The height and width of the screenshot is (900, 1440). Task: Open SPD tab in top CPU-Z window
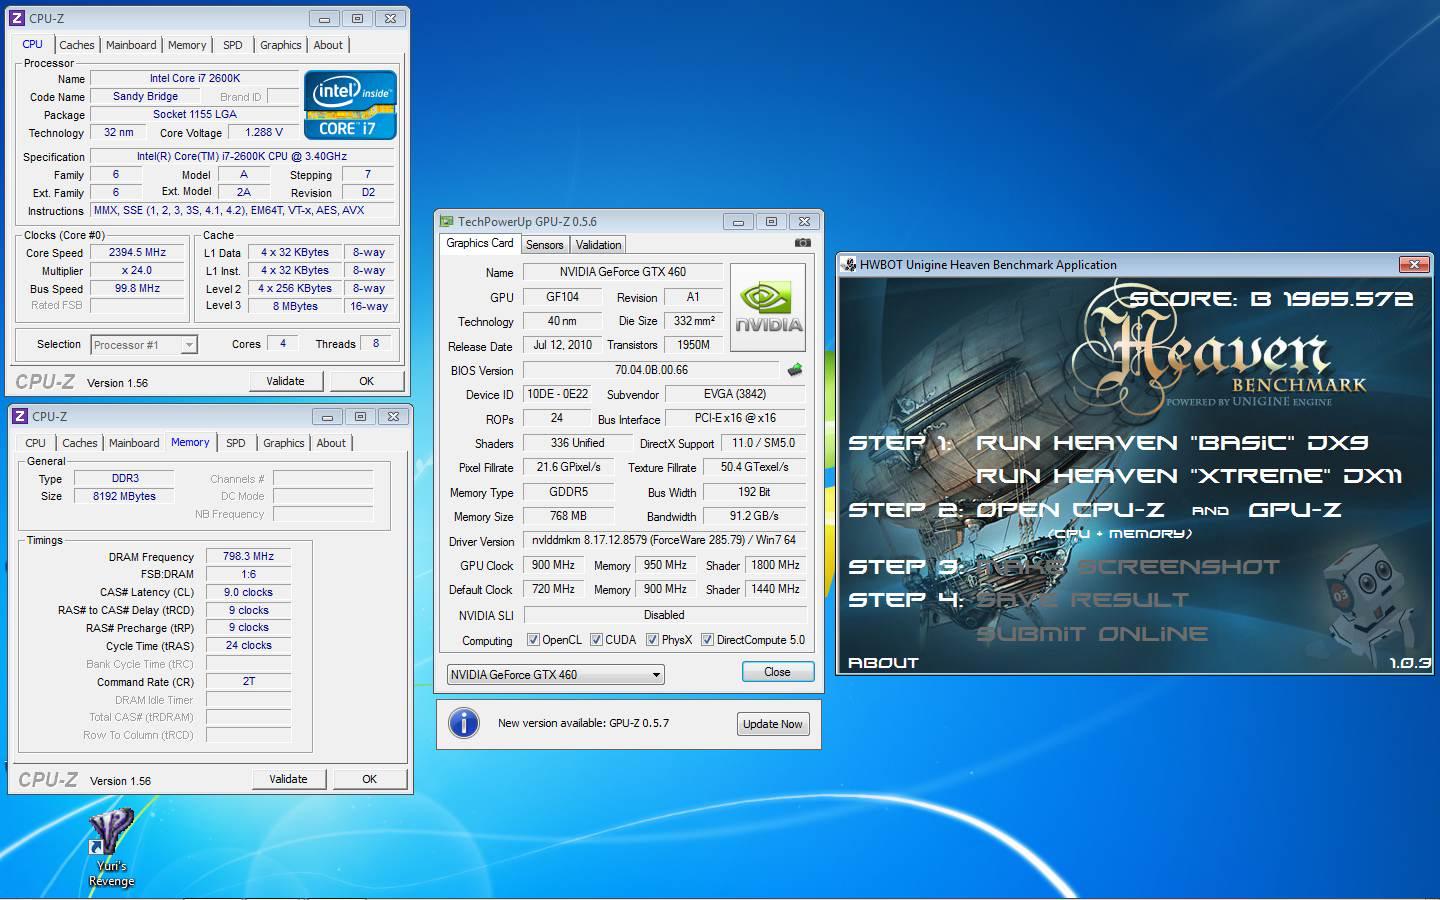(x=233, y=45)
